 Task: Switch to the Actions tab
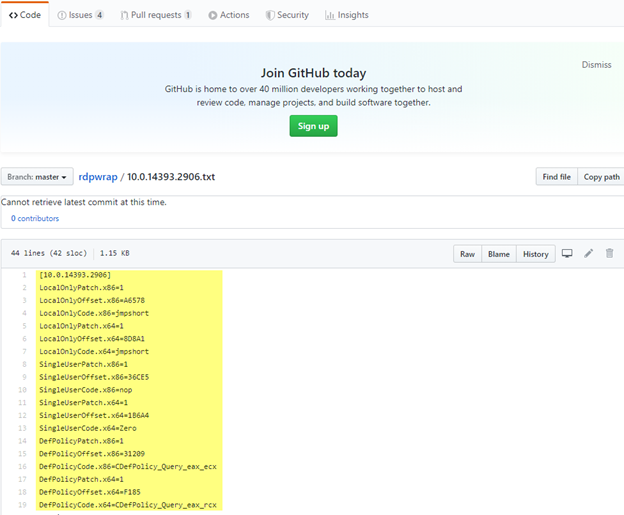click(x=229, y=15)
